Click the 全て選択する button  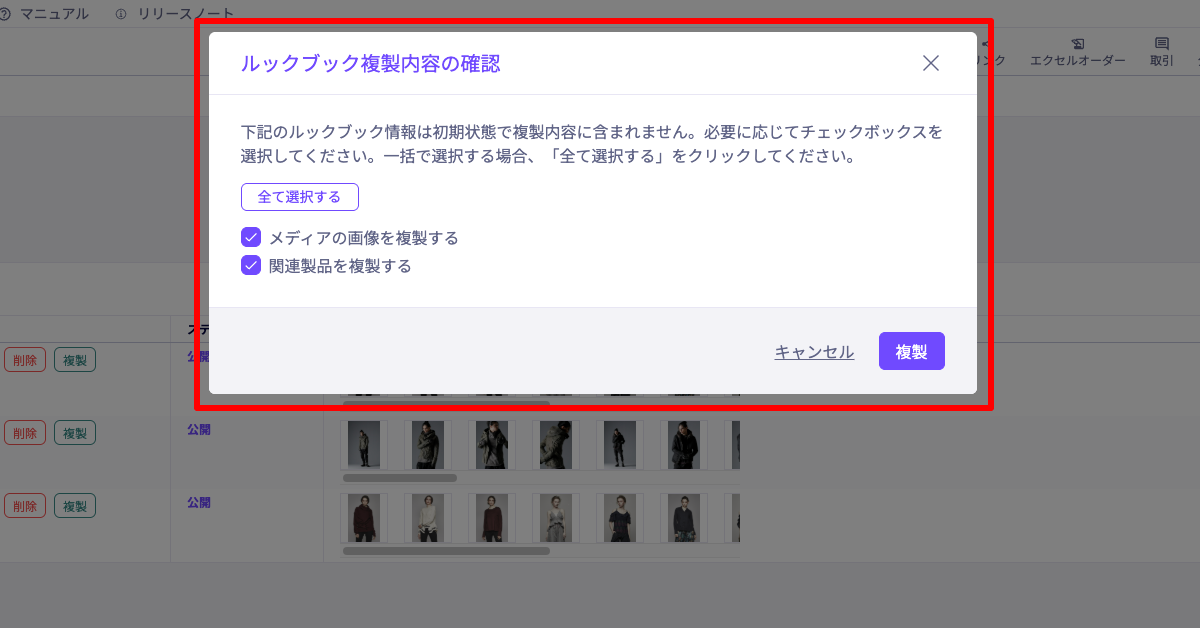[300, 197]
